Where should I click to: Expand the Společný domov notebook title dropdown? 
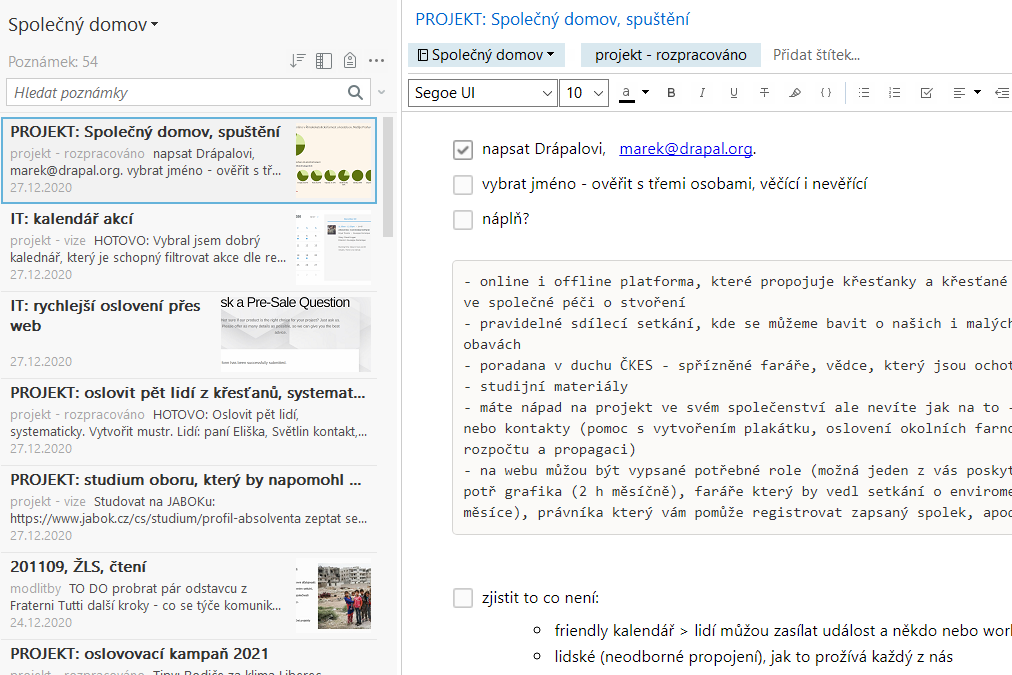pos(83,25)
